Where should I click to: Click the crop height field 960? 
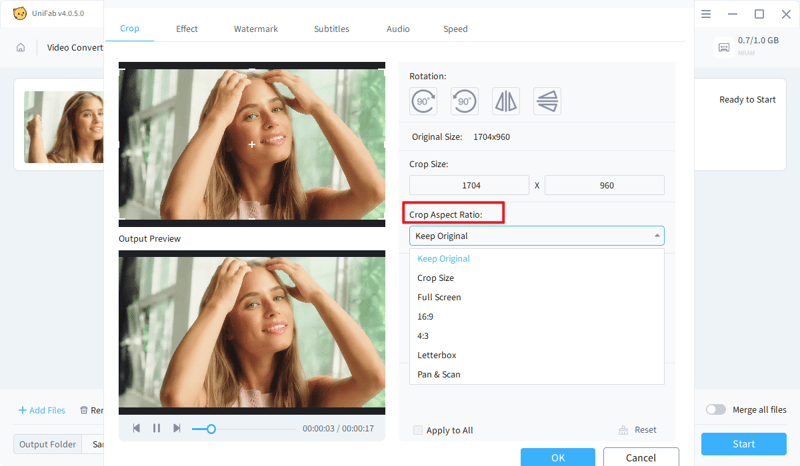tap(605, 185)
